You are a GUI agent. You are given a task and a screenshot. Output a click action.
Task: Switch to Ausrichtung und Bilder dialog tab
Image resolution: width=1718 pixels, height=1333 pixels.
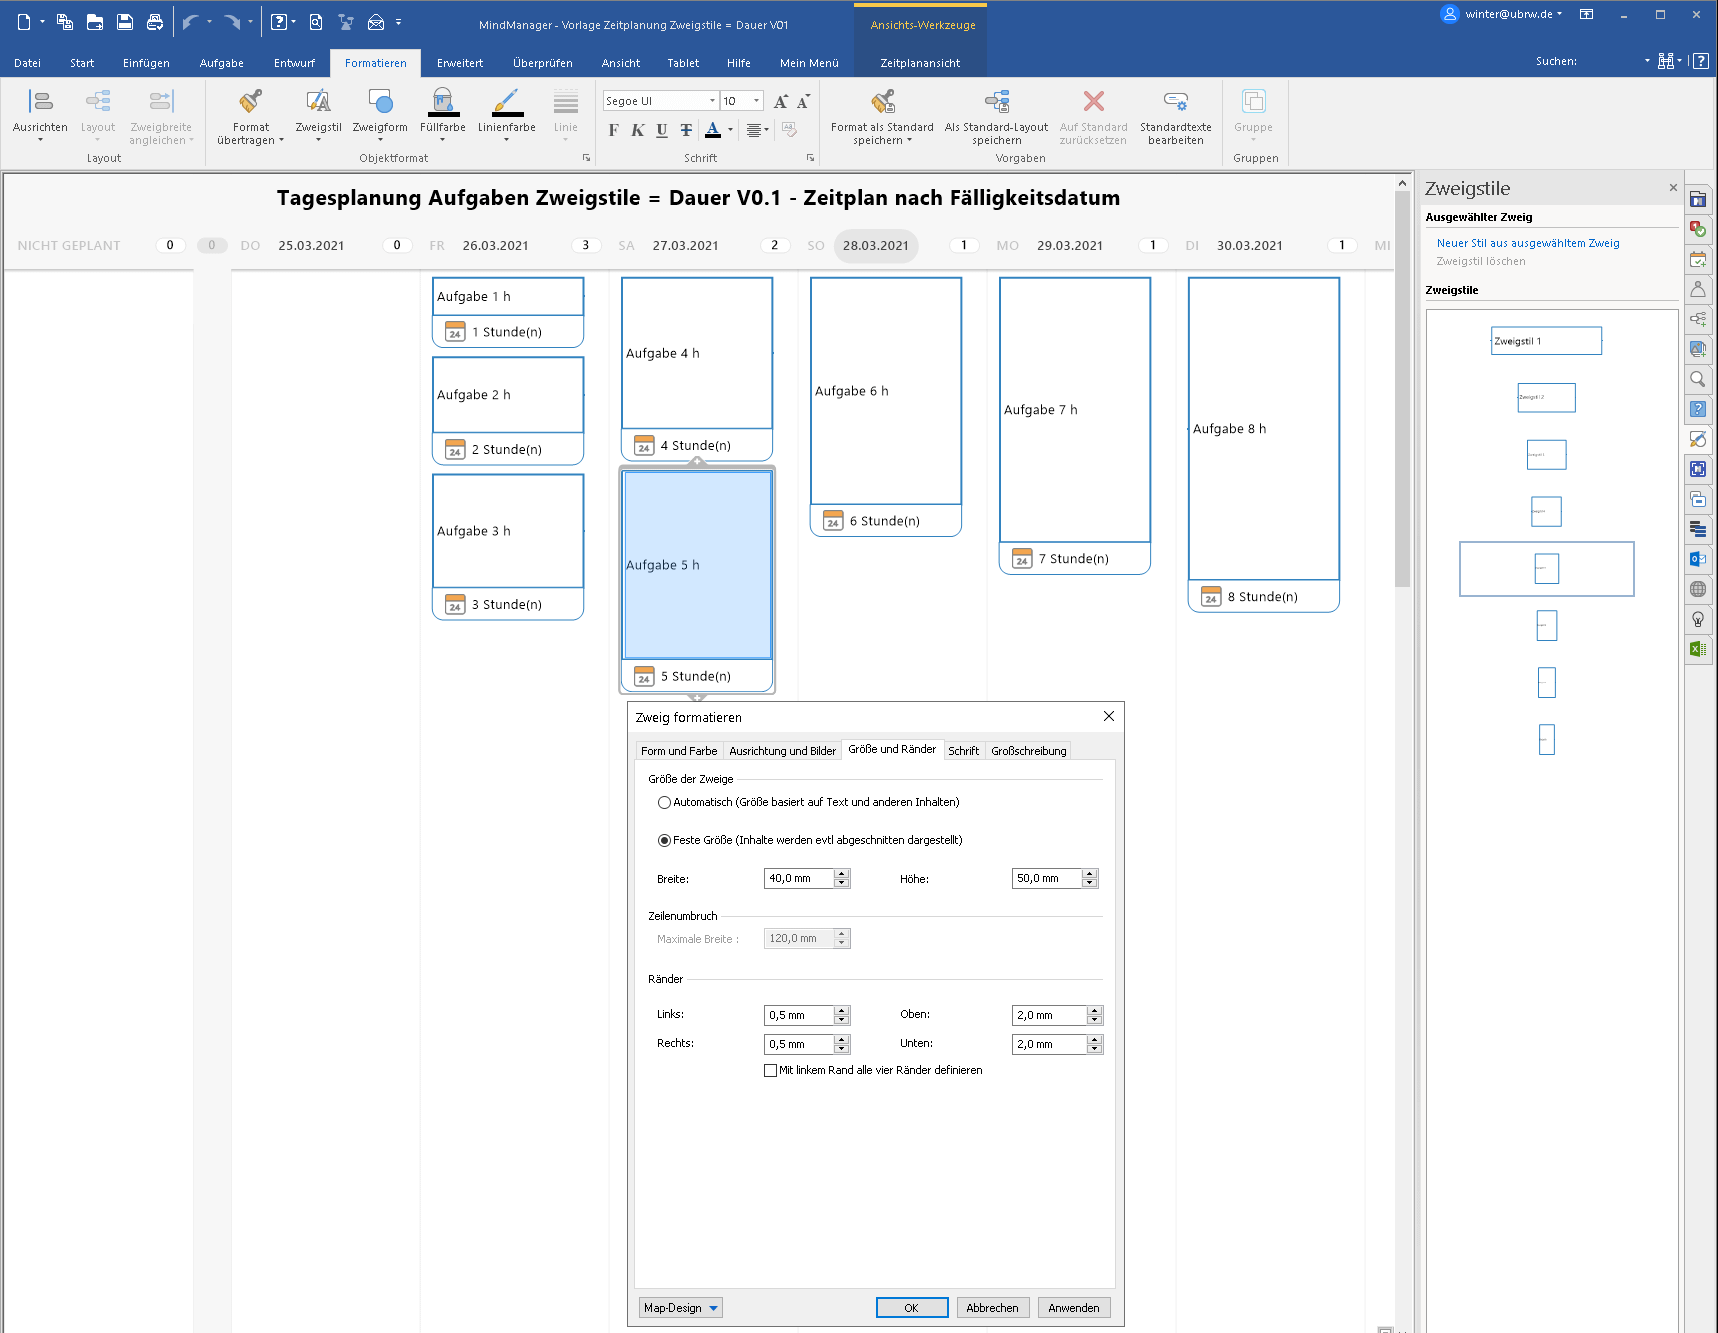pos(782,751)
